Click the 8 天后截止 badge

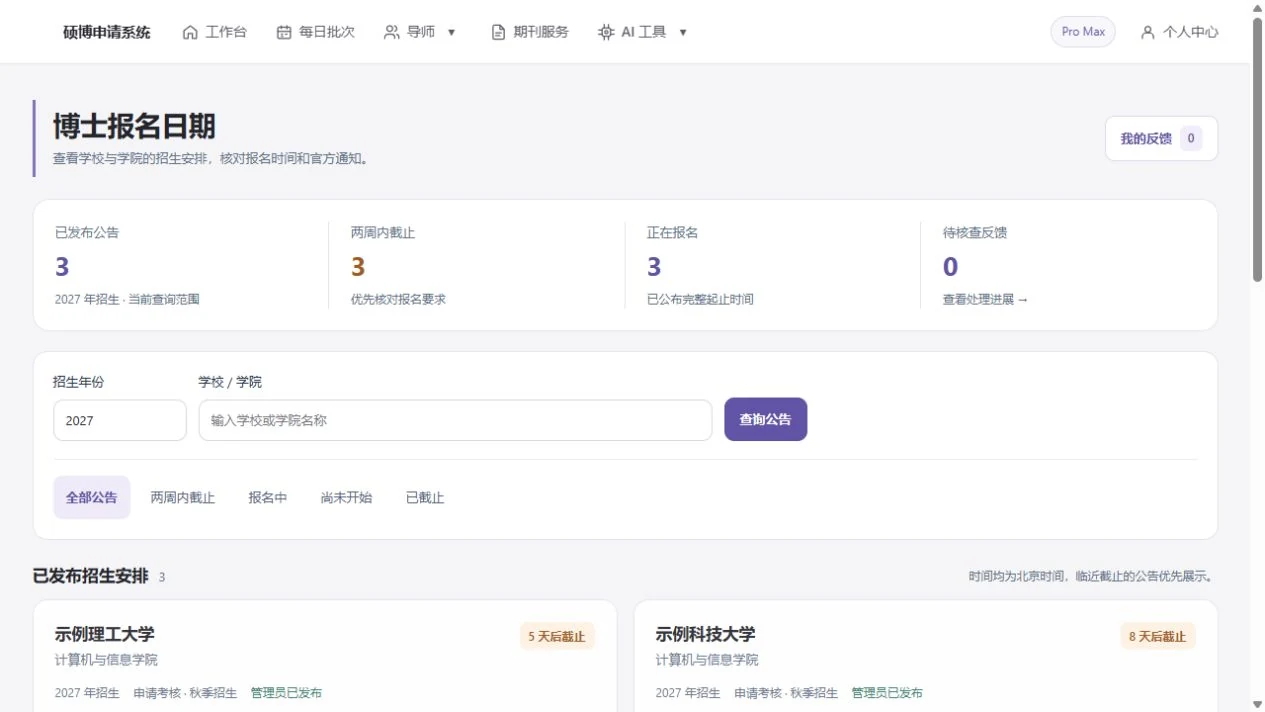(x=1158, y=636)
